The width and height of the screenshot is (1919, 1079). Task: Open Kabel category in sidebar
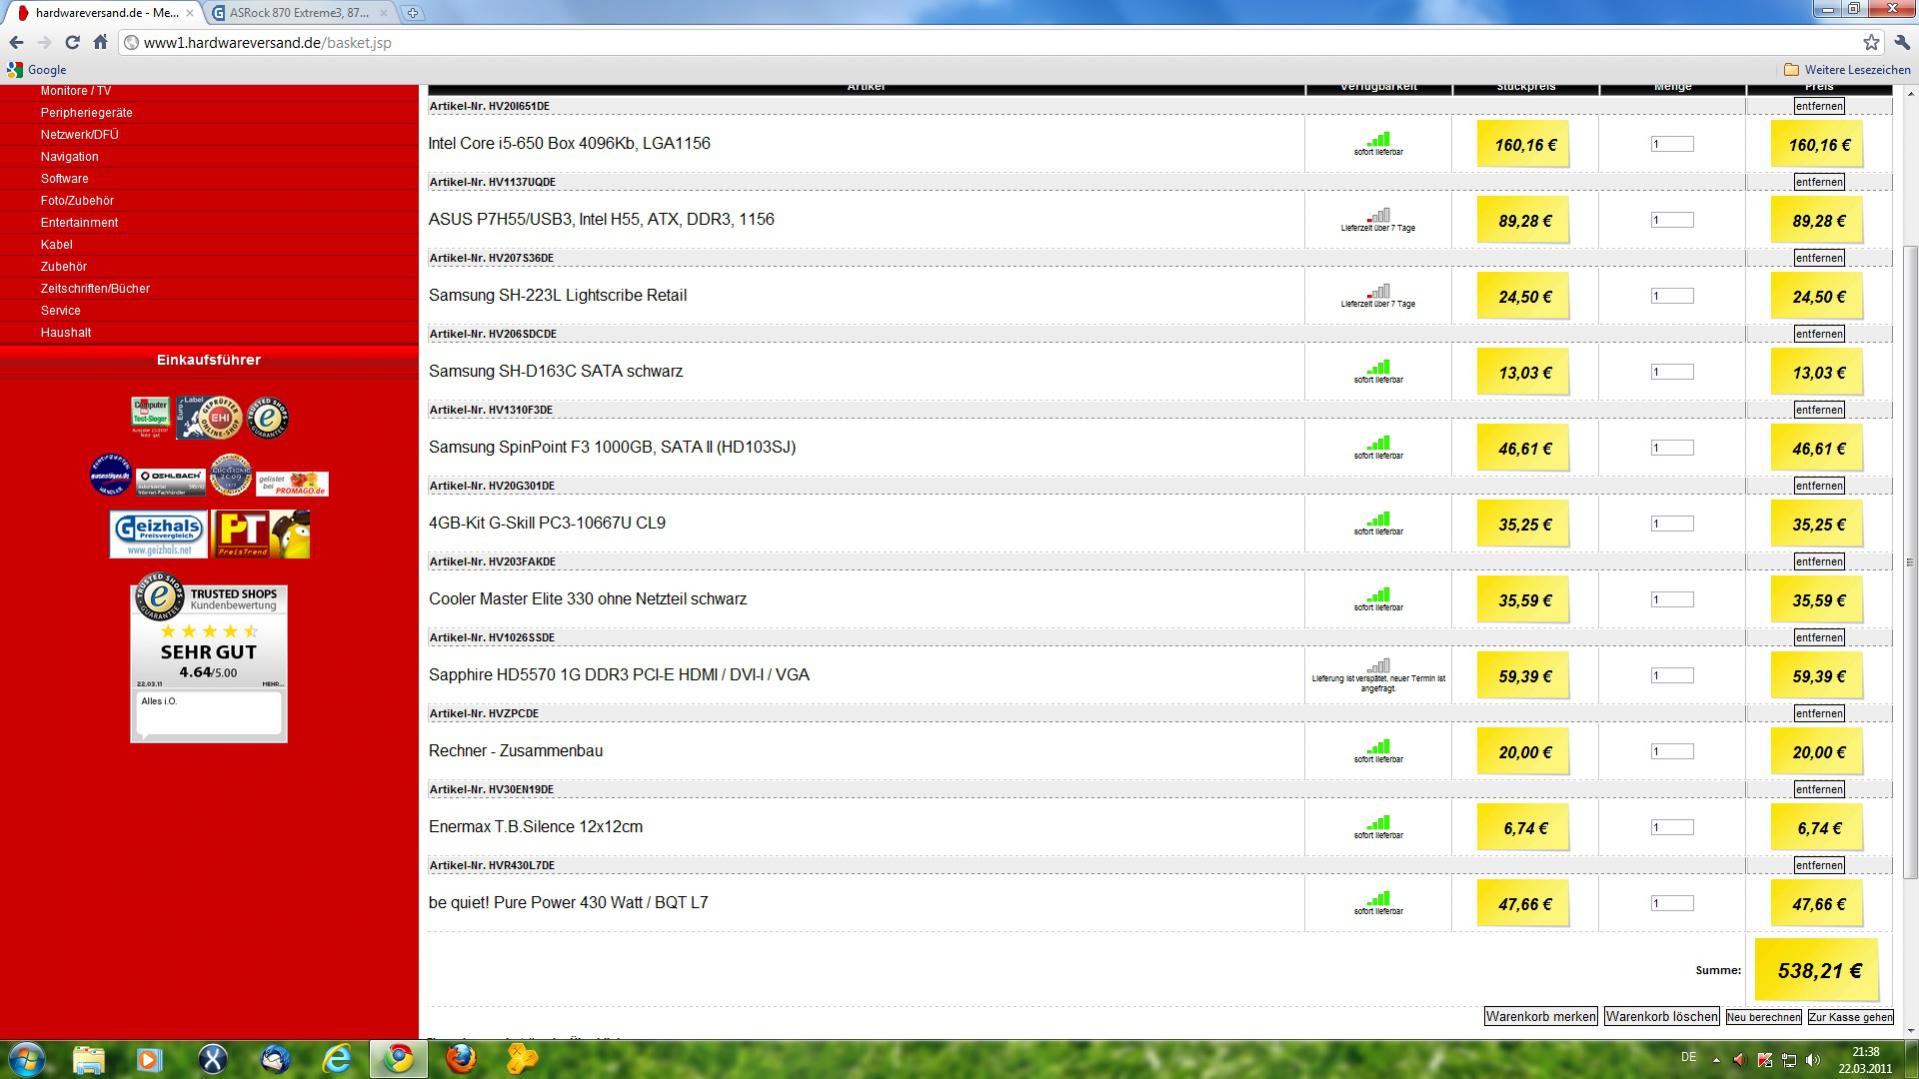(x=56, y=245)
